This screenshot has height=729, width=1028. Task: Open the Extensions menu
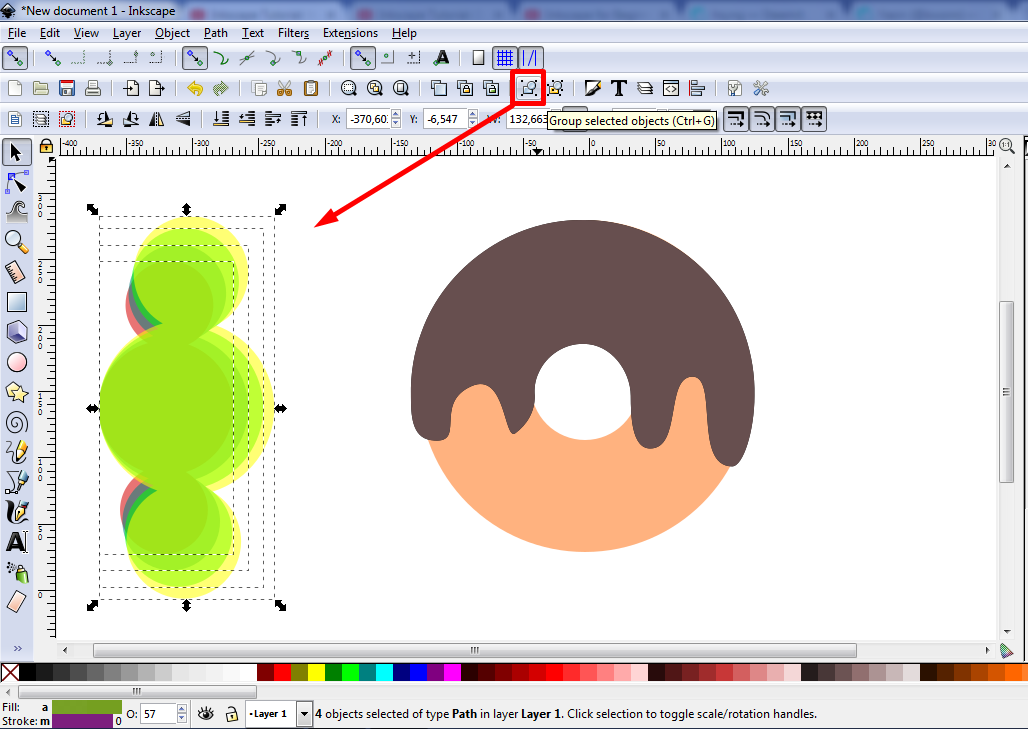click(x=350, y=33)
